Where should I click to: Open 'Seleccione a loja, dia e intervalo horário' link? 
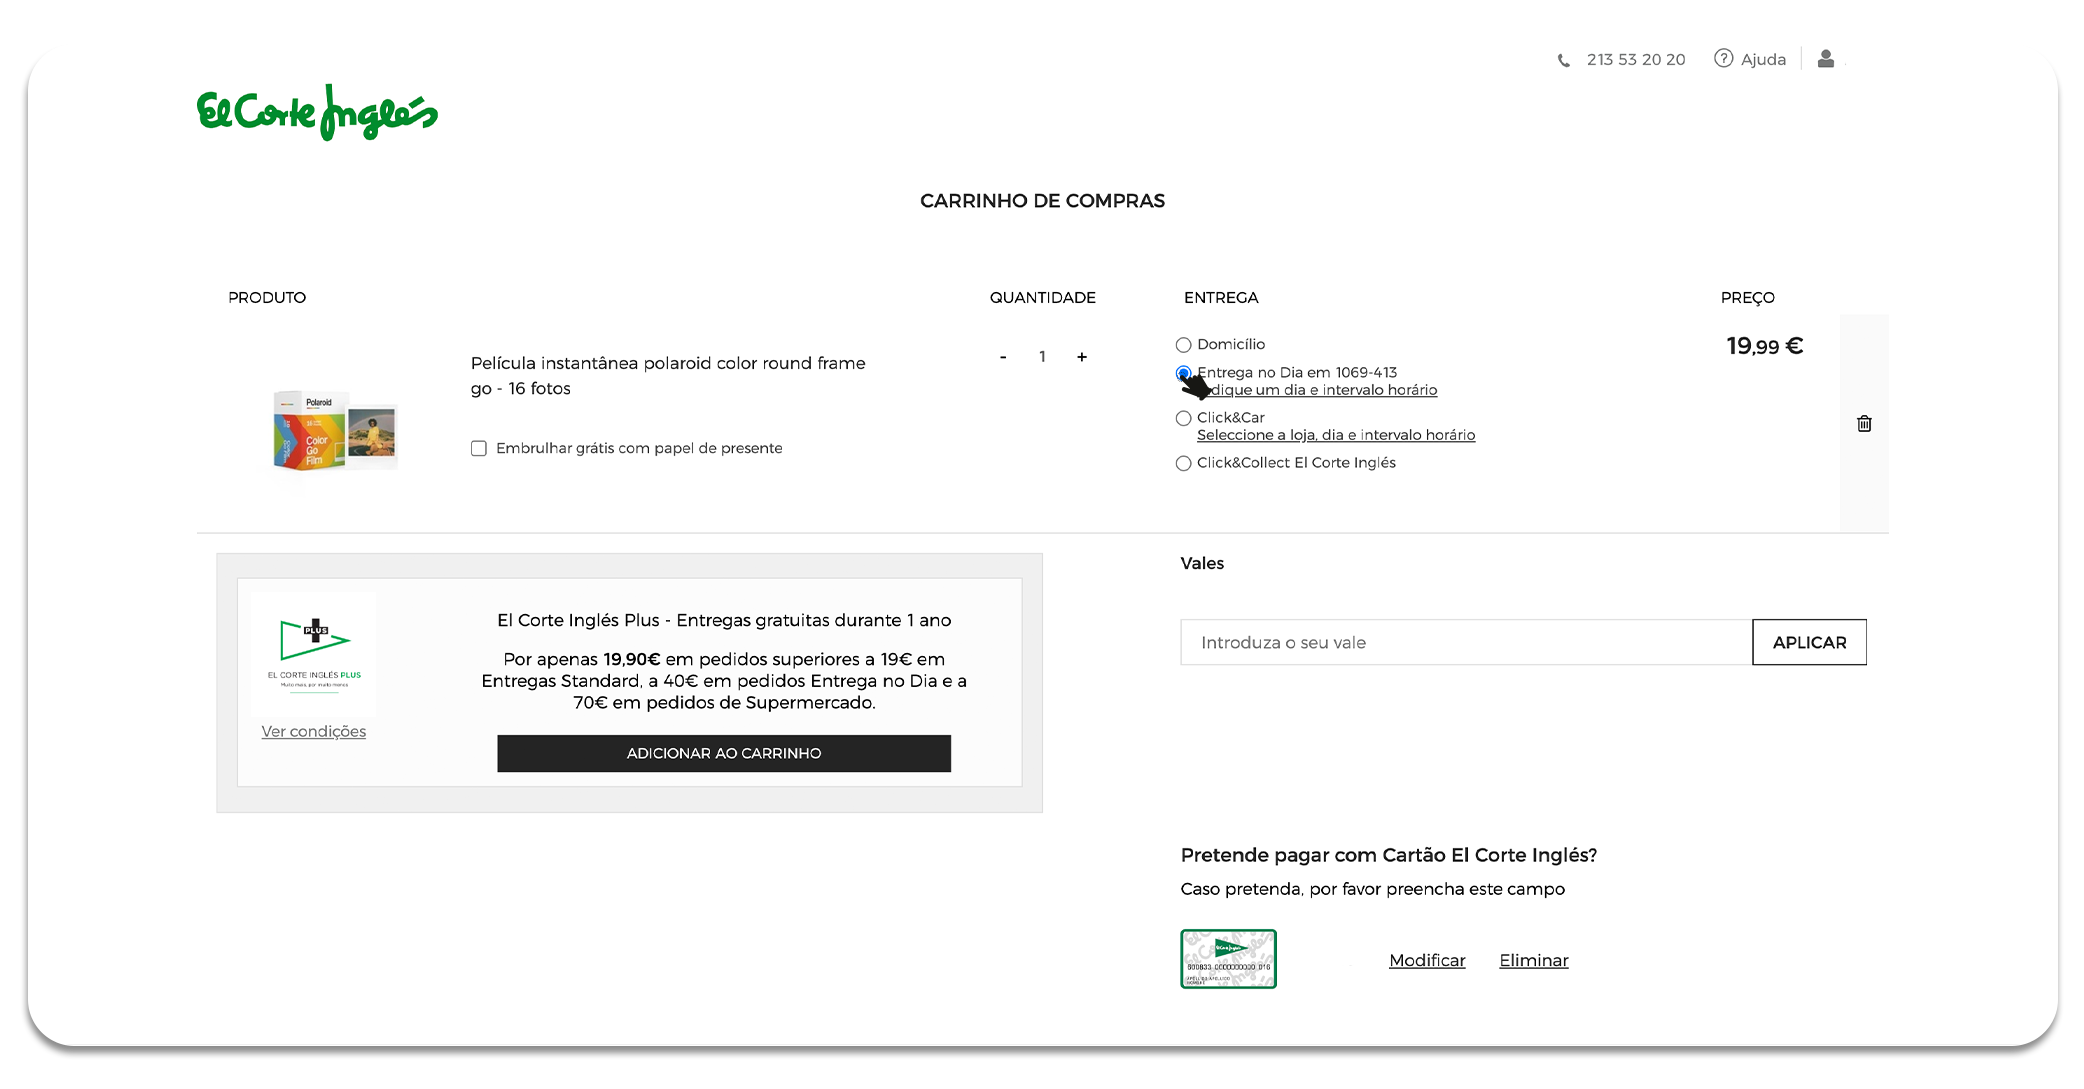[1336, 435]
